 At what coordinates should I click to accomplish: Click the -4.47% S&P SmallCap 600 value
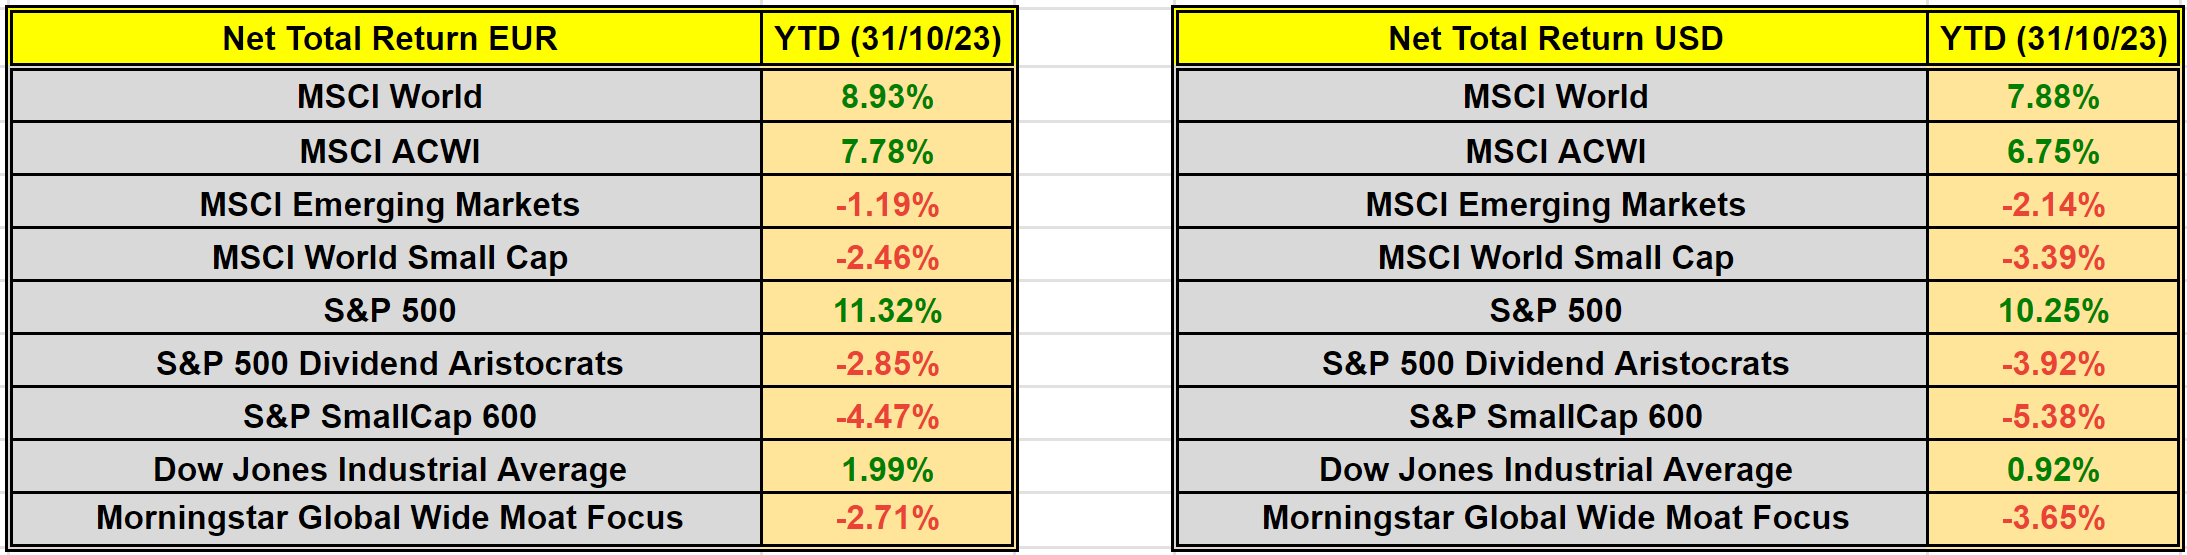tap(888, 415)
